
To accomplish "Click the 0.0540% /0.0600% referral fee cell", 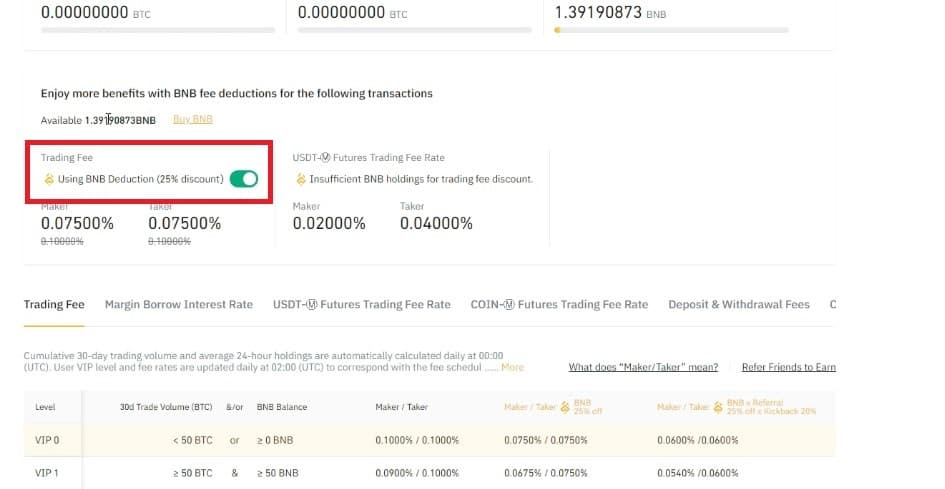I will click(x=698, y=473).
